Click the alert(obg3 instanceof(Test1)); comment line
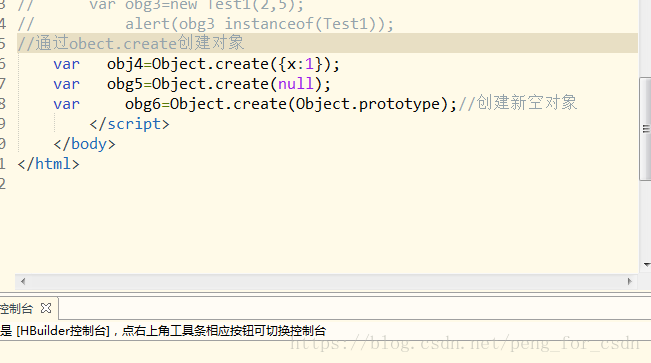 point(259,24)
